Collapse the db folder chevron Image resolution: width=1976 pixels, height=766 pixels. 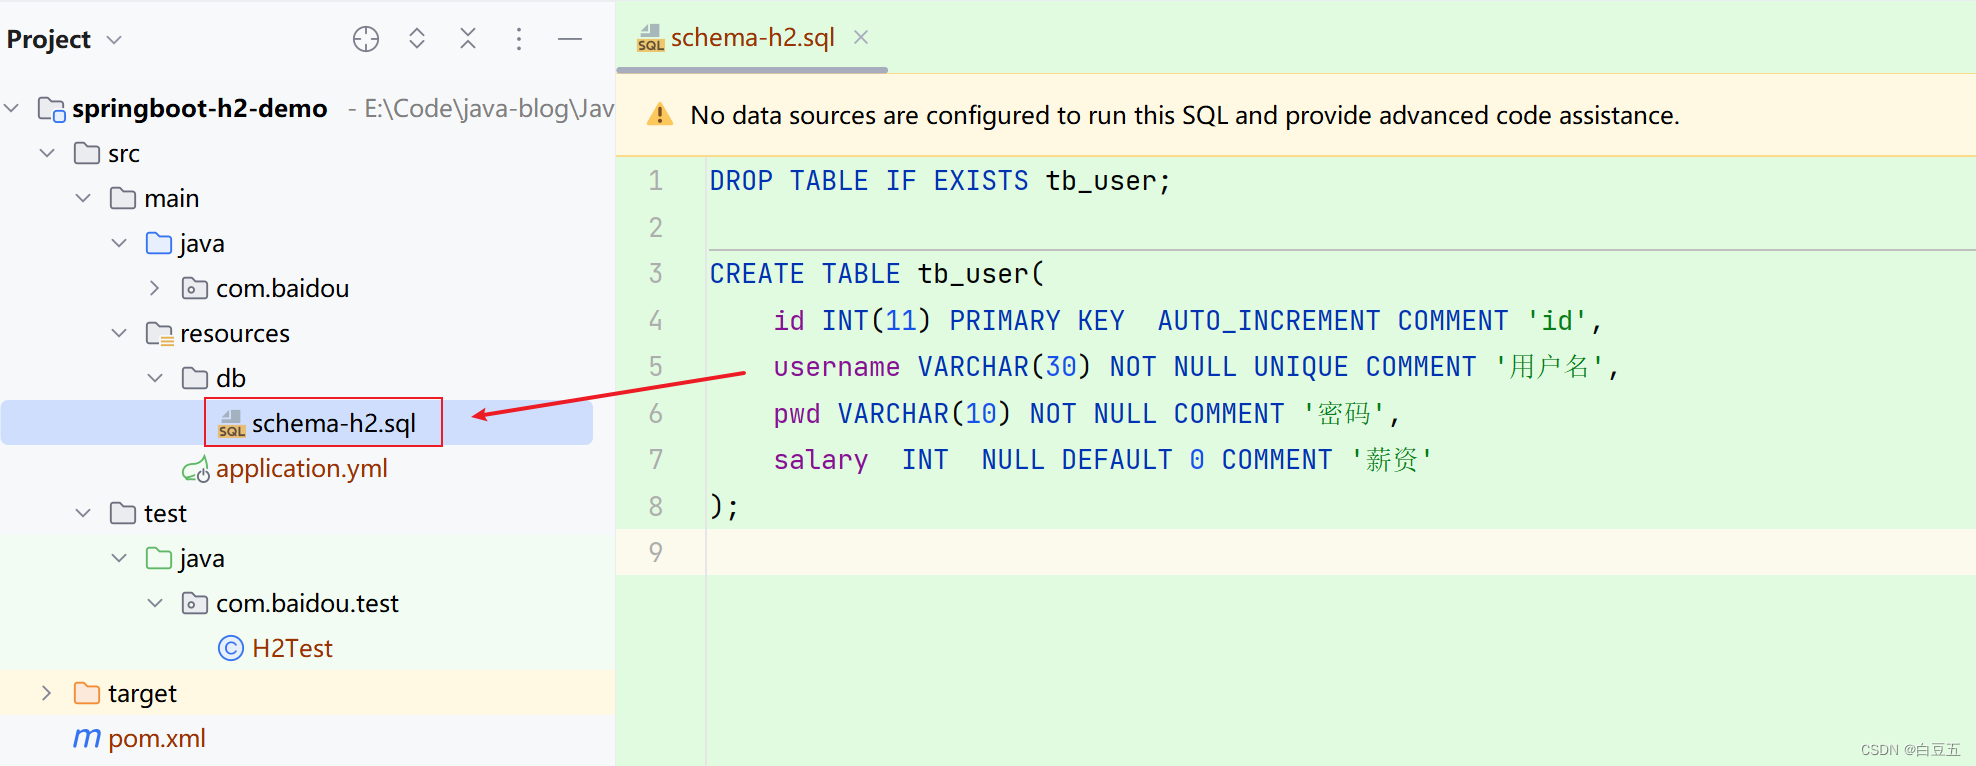155,378
